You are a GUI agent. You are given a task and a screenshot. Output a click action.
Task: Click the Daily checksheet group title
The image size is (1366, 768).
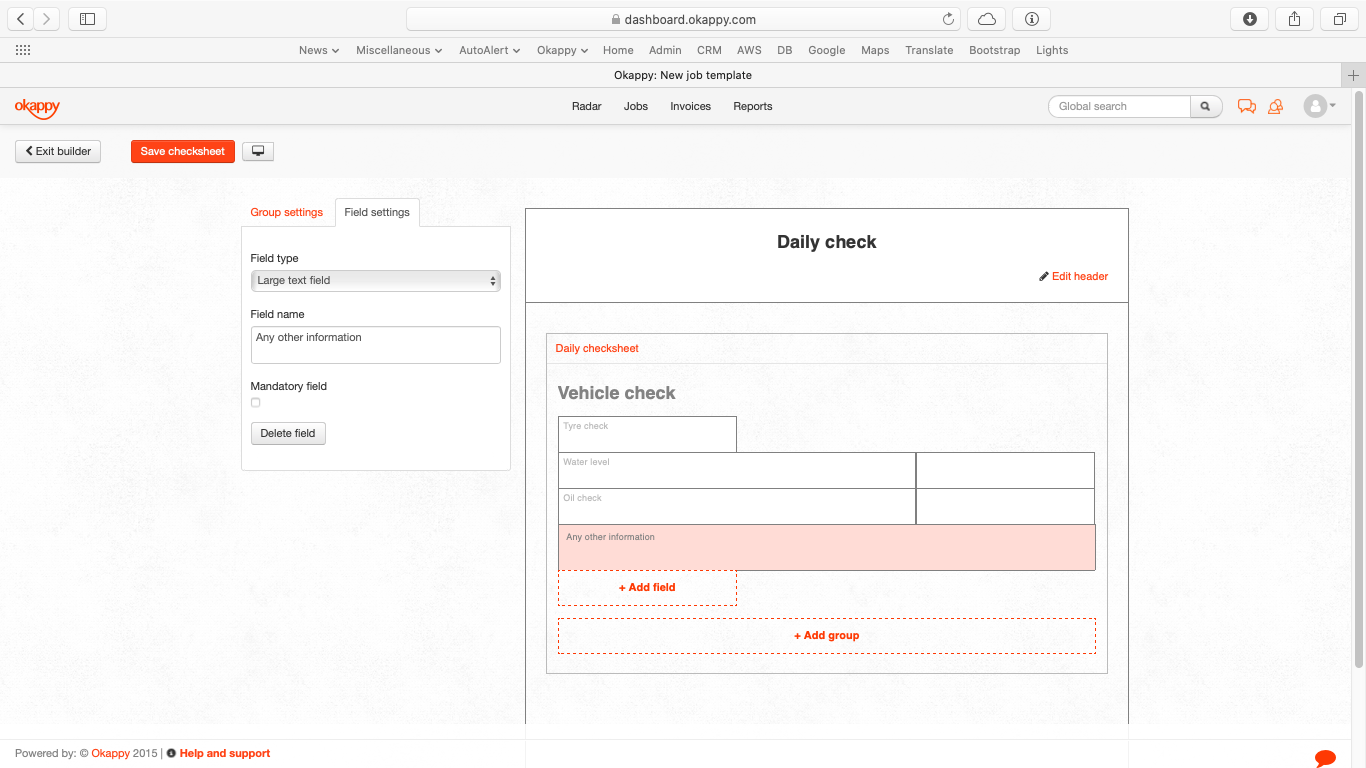pos(597,348)
